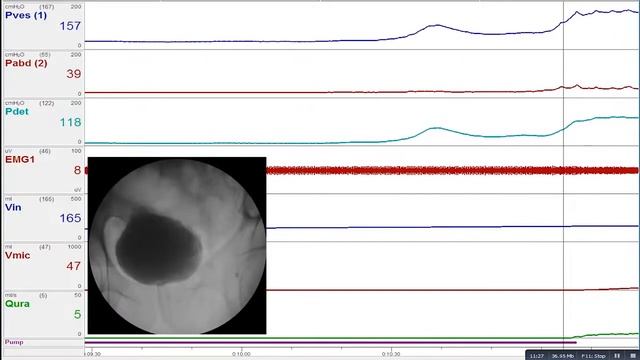Click the Vin value 165
This screenshot has height=360, width=640.
click(x=70, y=218)
